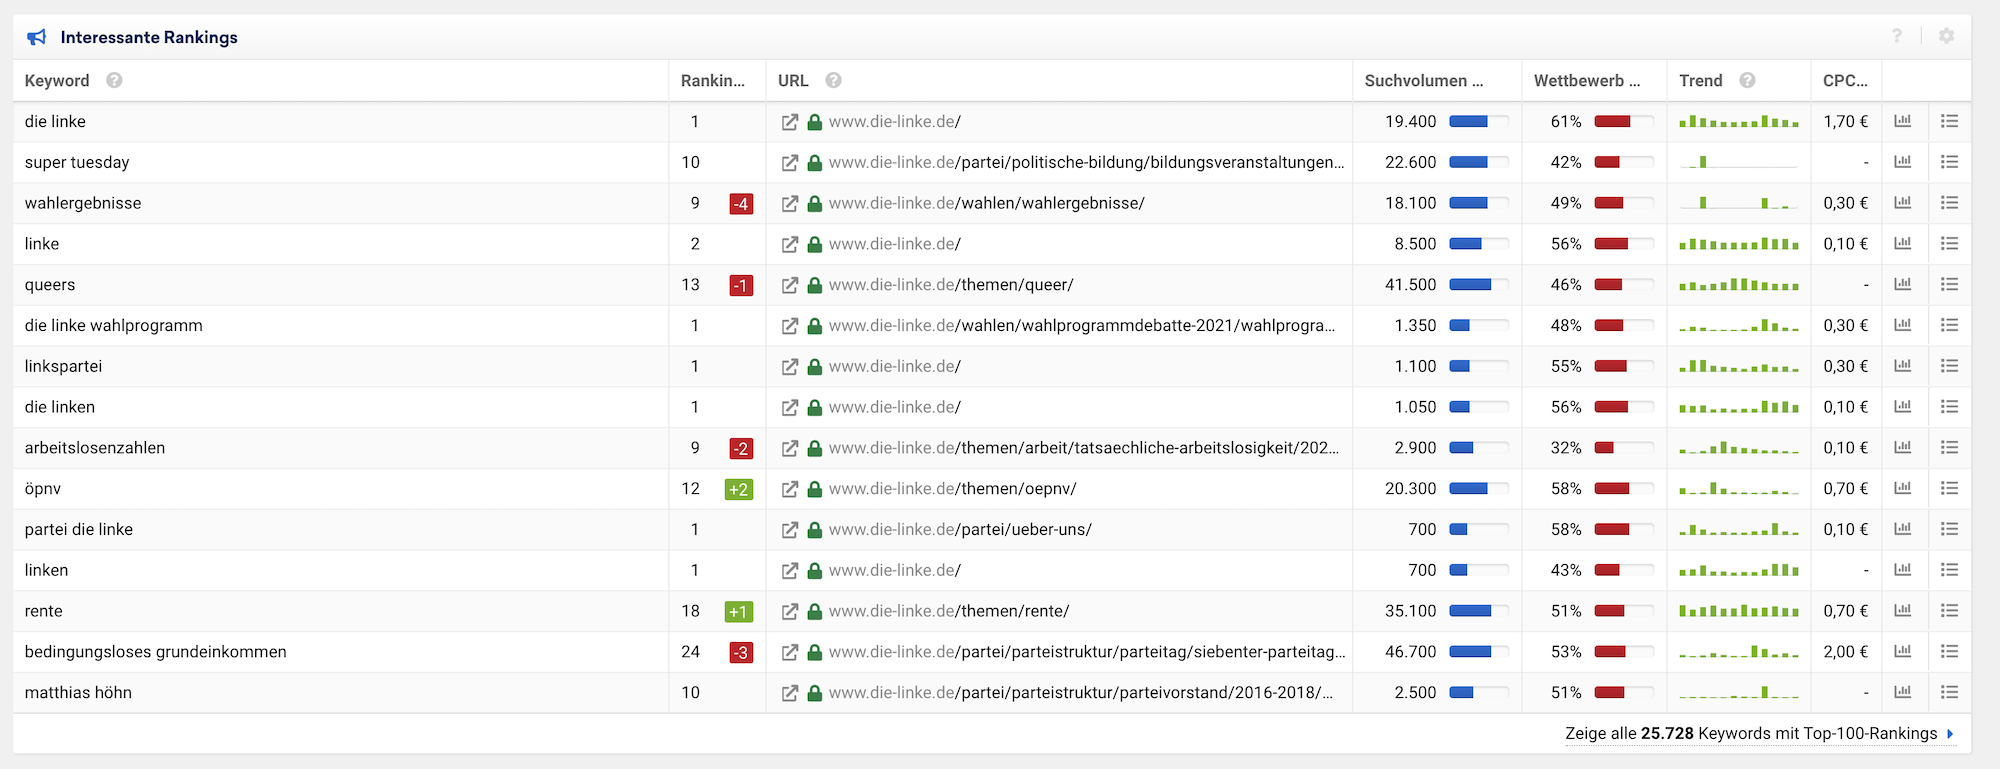Open list icon for linken row
The width and height of the screenshot is (2000, 769).
pyautogui.click(x=1949, y=570)
